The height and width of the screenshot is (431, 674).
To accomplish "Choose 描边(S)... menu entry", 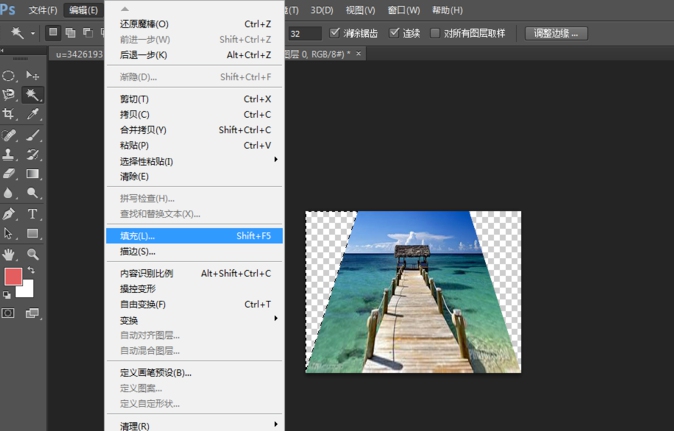I will pos(194,251).
